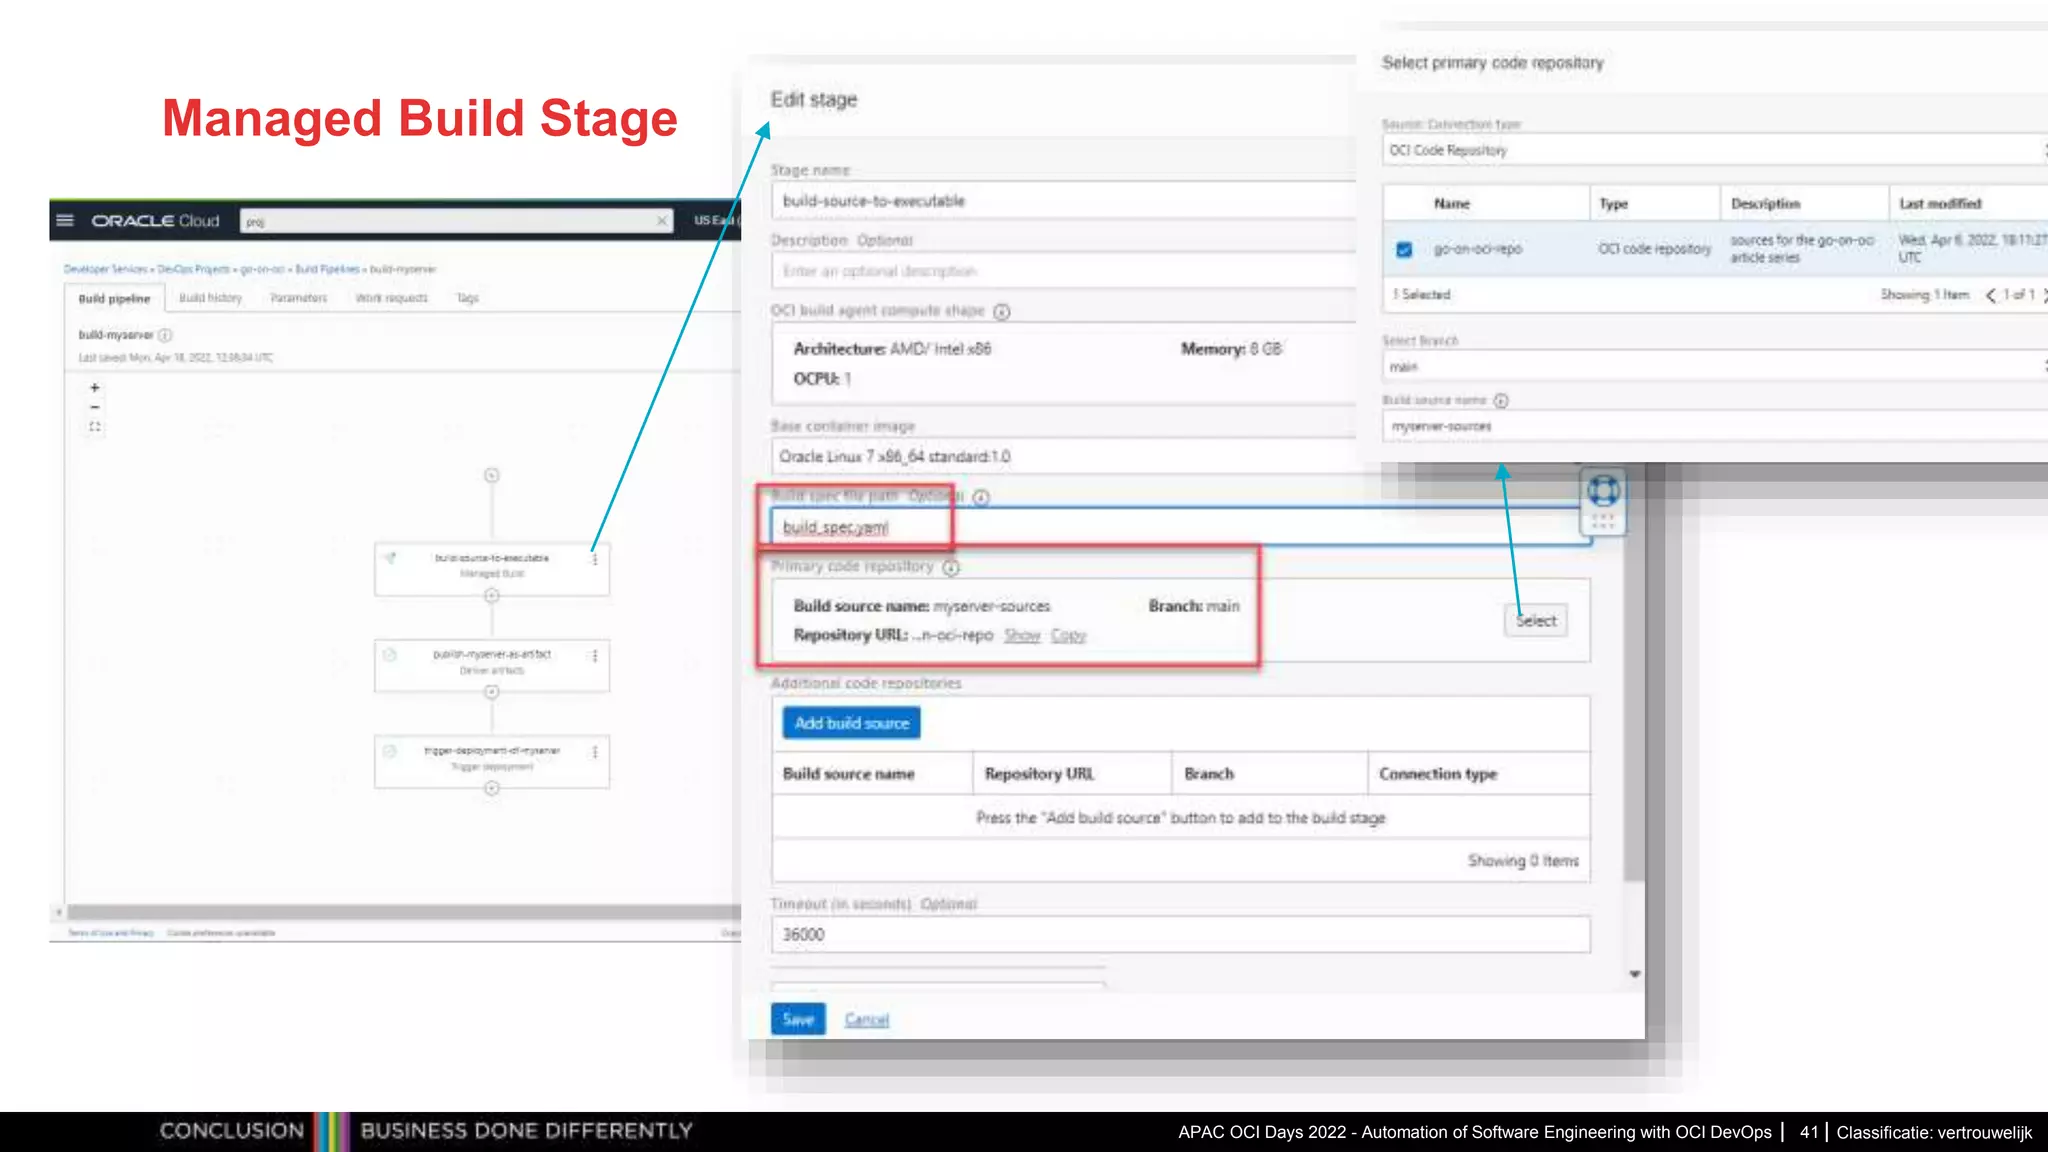Open the Oracle Cloud hamburger navigation menu
The width and height of the screenshot is (2048, 1152).
coord(65,220)
